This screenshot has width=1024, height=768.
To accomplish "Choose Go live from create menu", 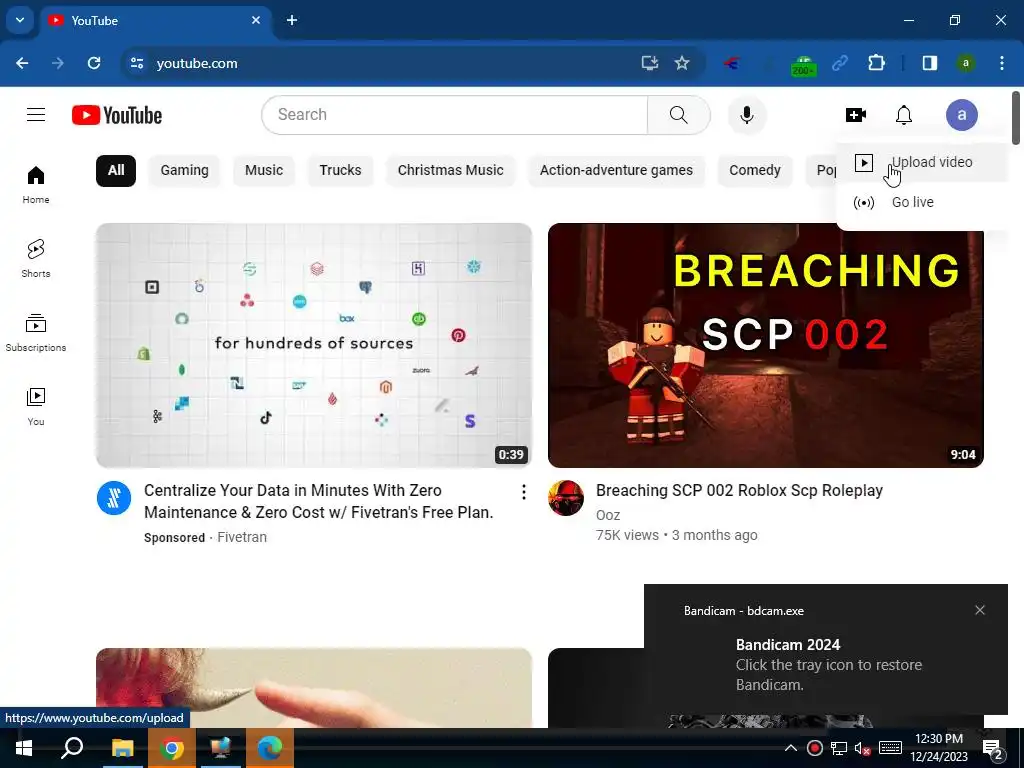I will click(x=922, y=202).
